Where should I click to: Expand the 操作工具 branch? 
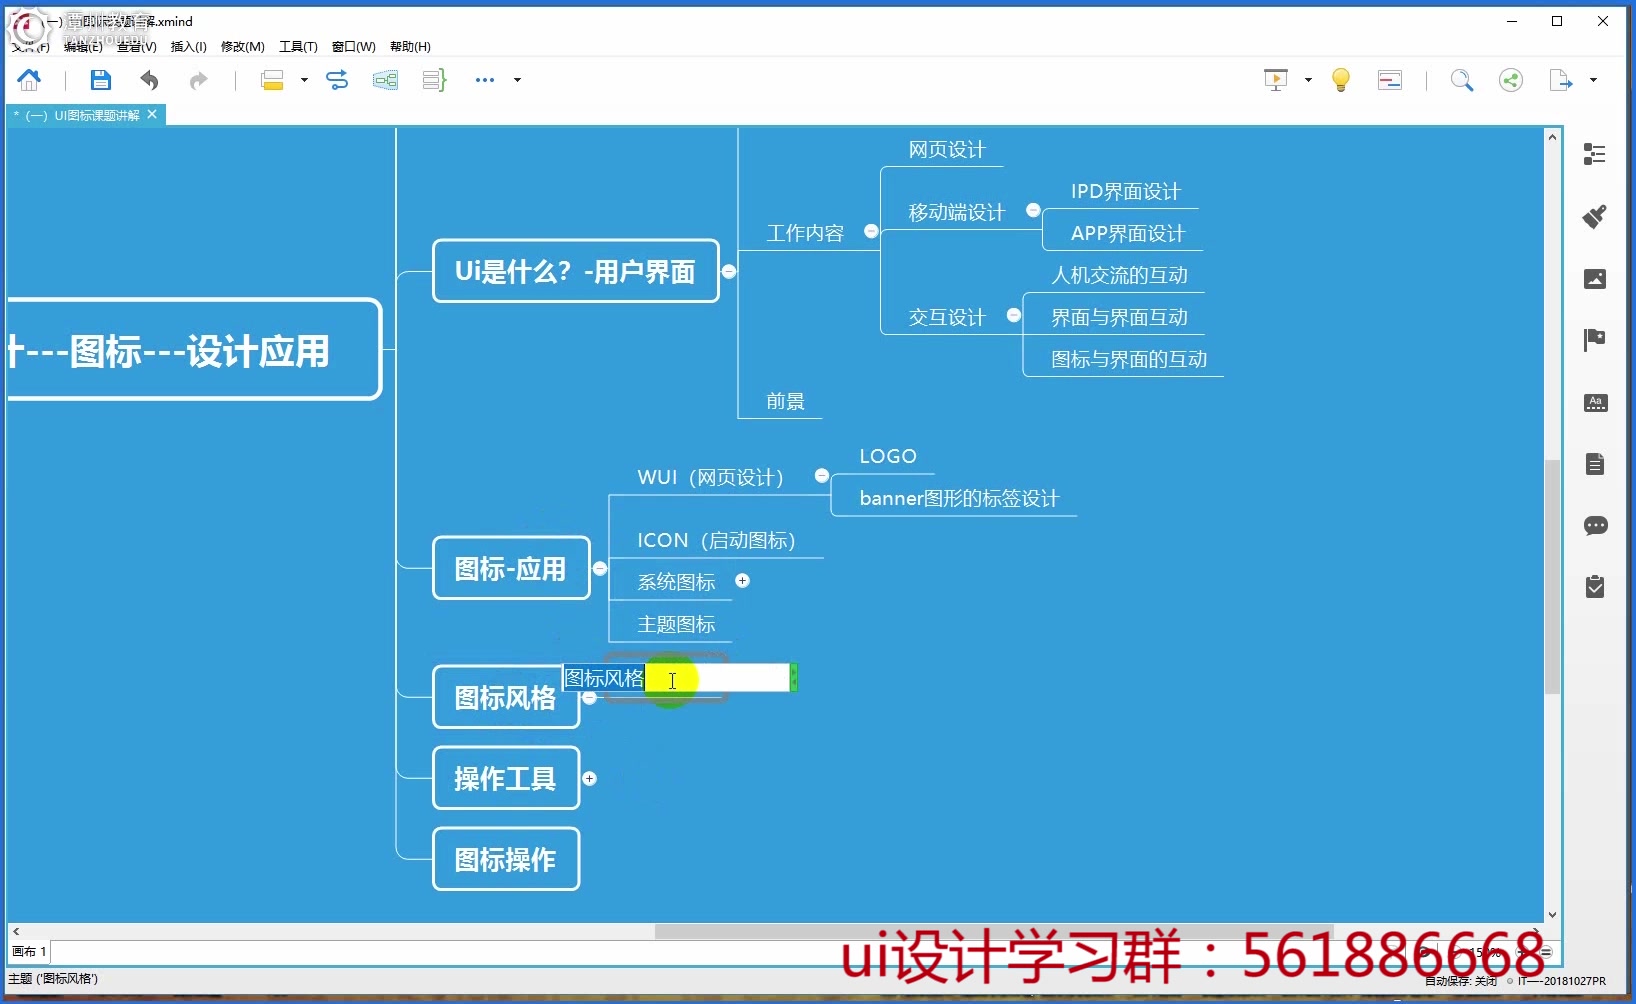click(x=590, y=778)
